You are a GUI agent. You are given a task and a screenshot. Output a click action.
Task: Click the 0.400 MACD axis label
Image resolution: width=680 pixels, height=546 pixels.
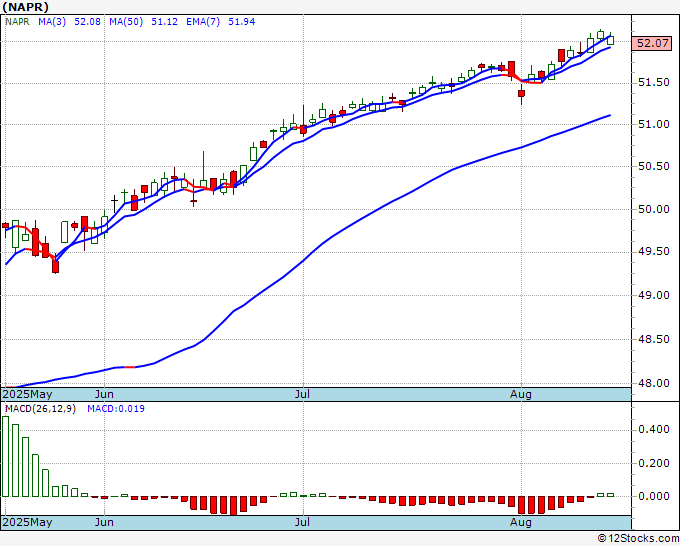pyautogui.click(x=654, y=430)
